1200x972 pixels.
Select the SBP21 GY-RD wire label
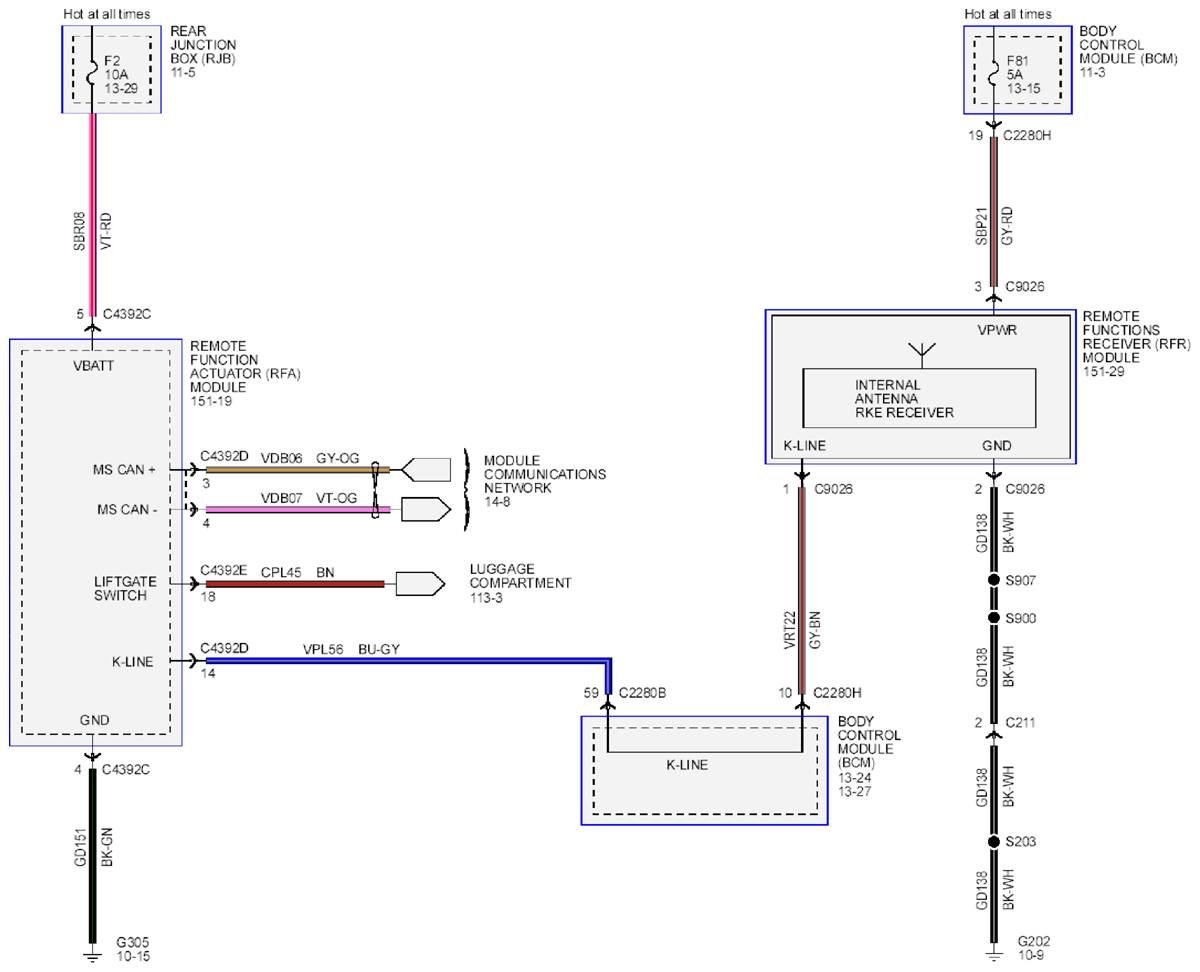point(993,228)
